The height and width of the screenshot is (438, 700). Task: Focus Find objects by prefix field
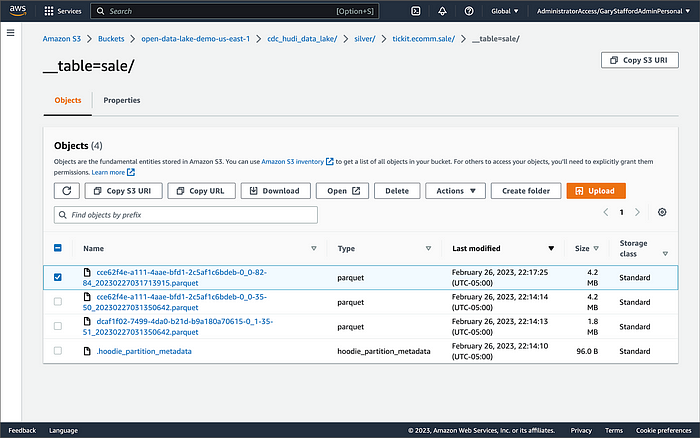pos(186,215)
